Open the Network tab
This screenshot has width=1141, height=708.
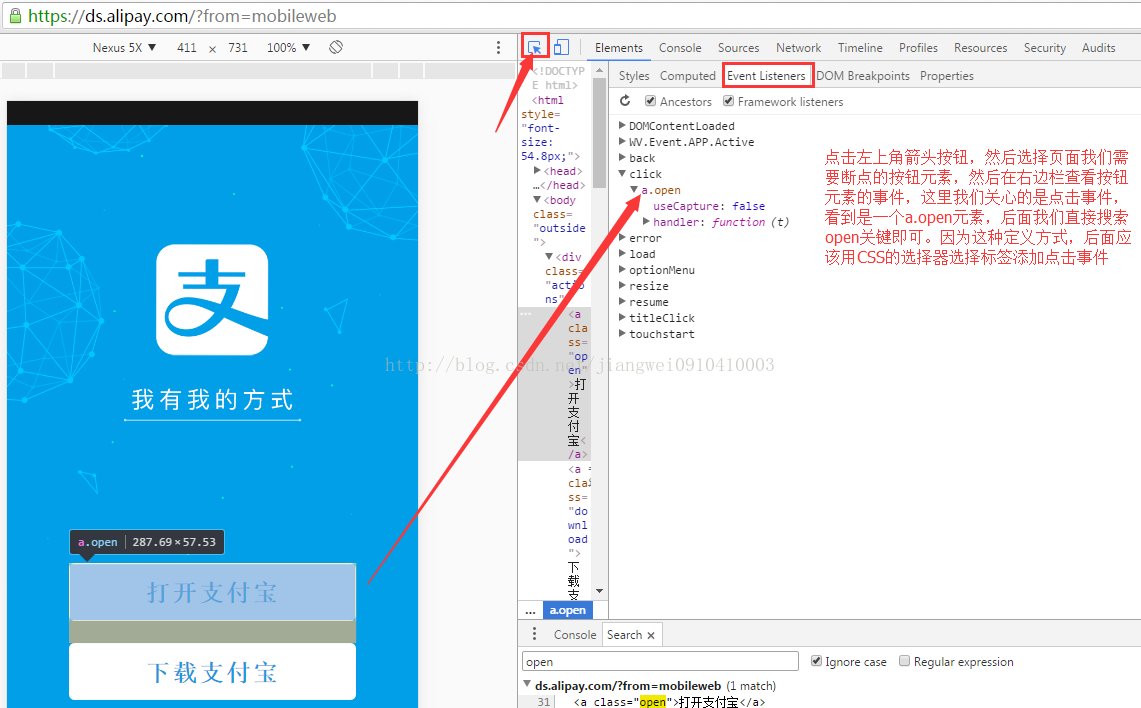point(798,47)
